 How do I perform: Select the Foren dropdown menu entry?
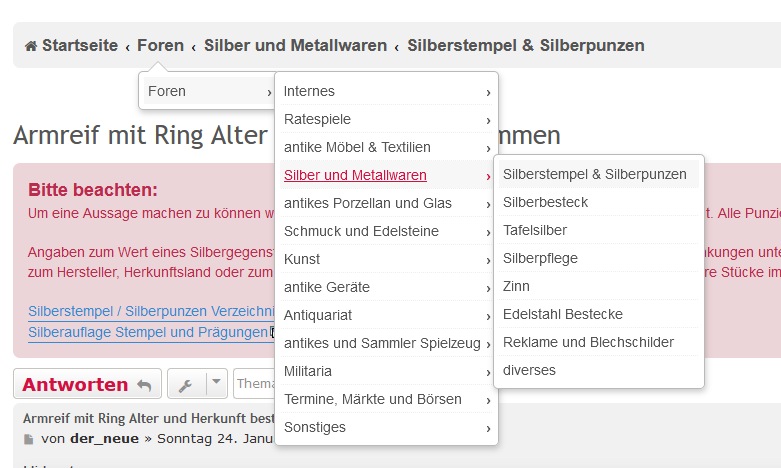point(167,91)
